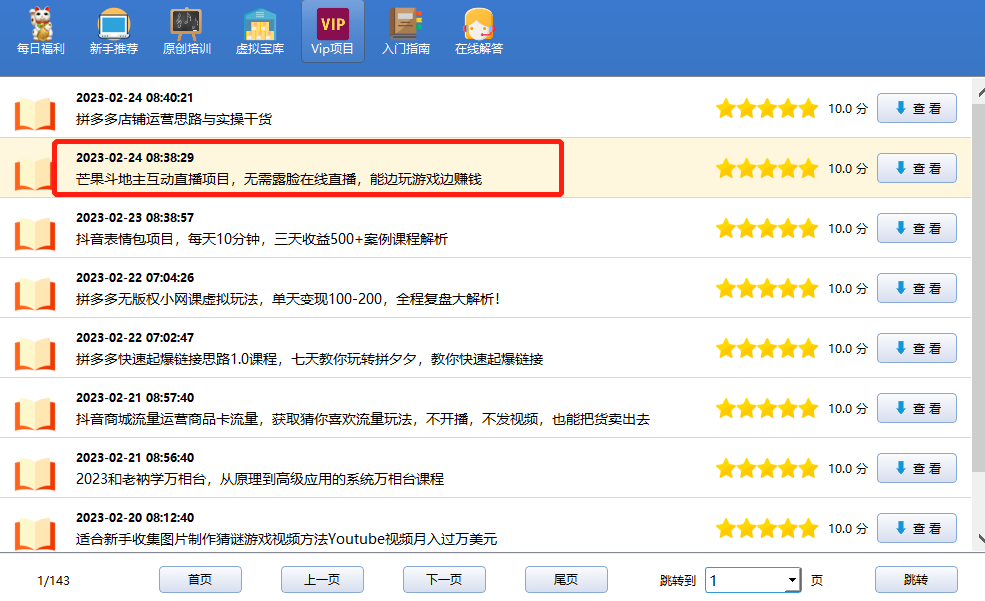Click 查看 for 抖音表情包项目

point(917,228)
